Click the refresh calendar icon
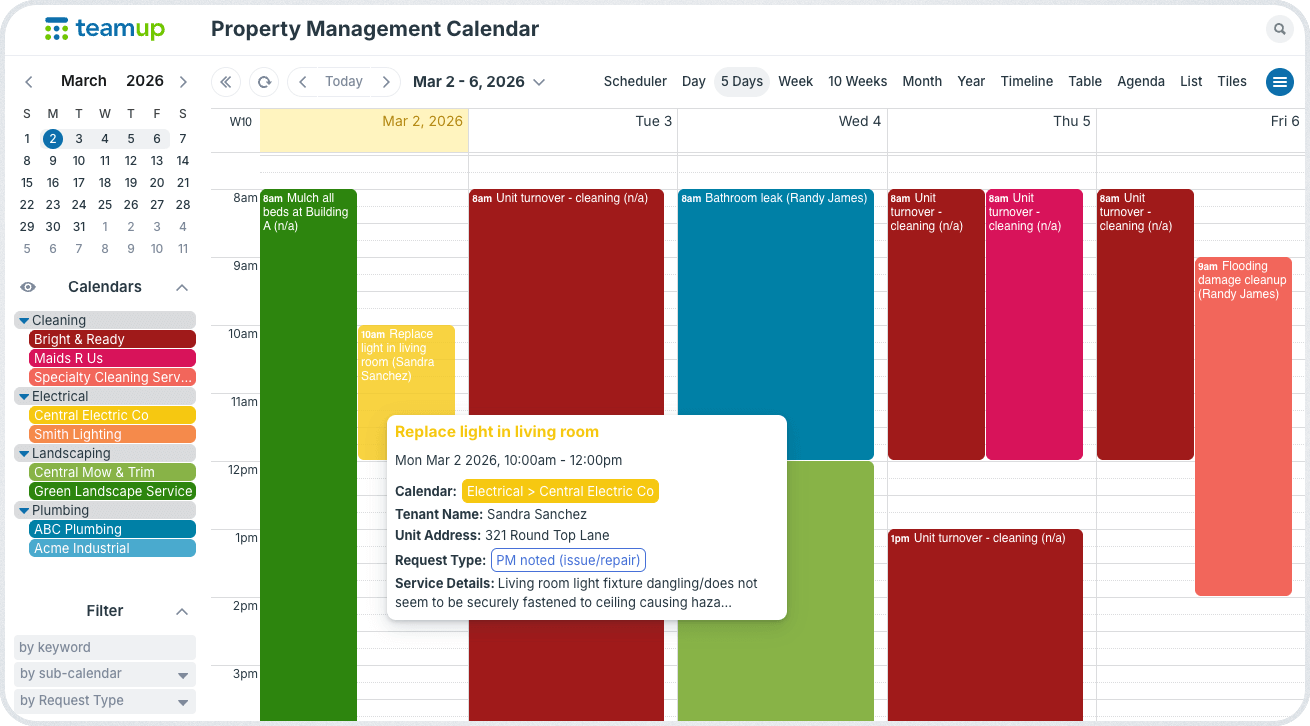 [264, 82]
